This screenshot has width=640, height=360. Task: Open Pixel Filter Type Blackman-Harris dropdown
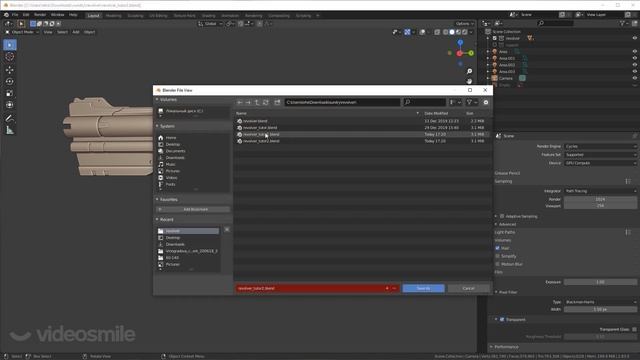click(600, 302)
